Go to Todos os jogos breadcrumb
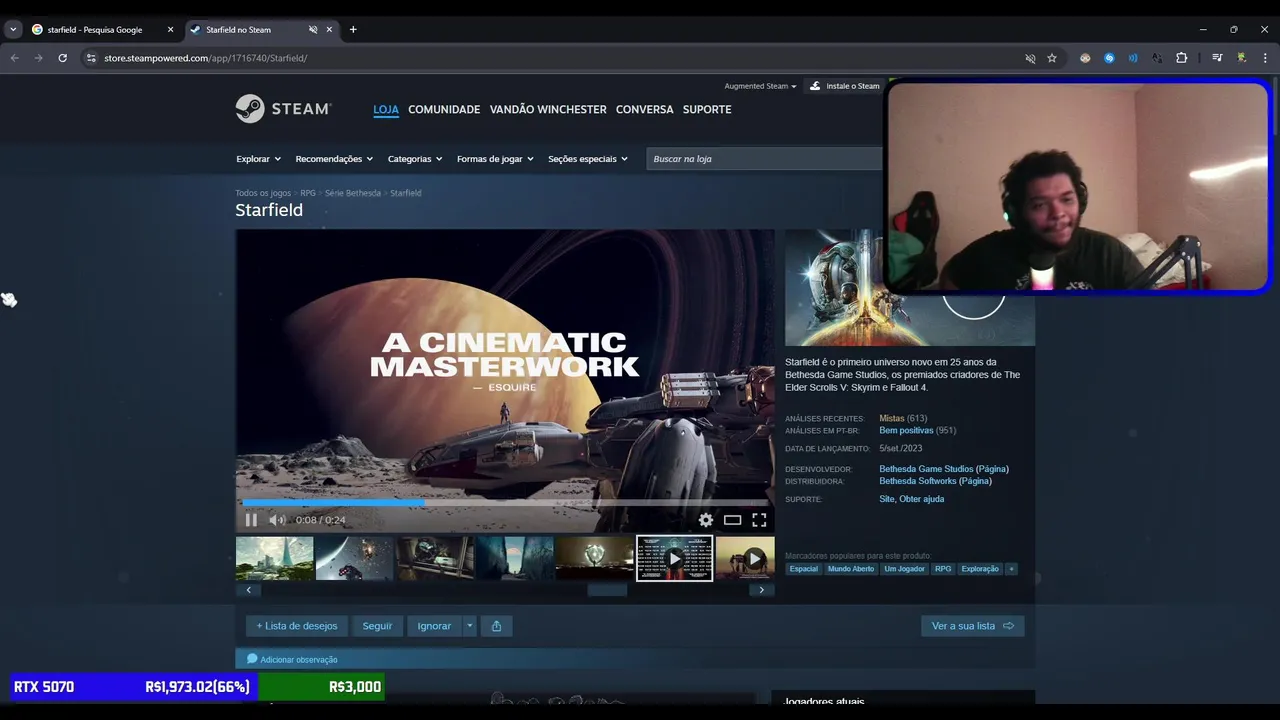This screenshot has width=1280, height=720. [x=263, y=193]
